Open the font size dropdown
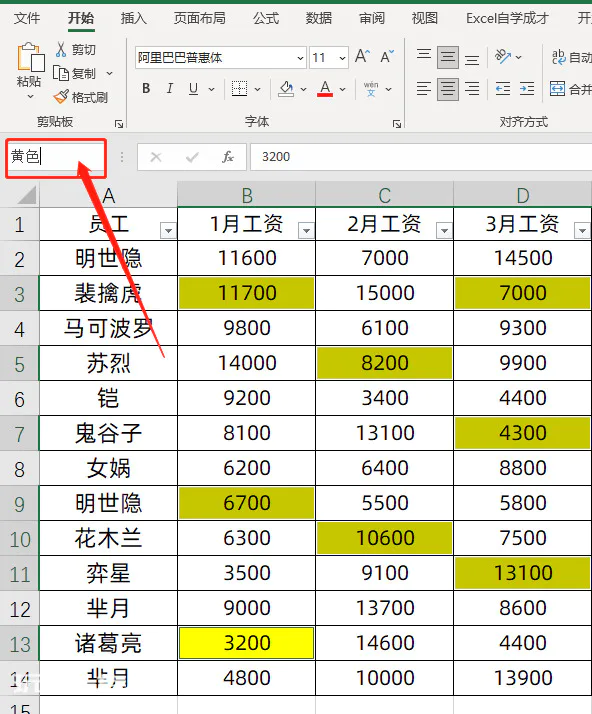Viewport: 592px width, 714px height. [342, 58]
